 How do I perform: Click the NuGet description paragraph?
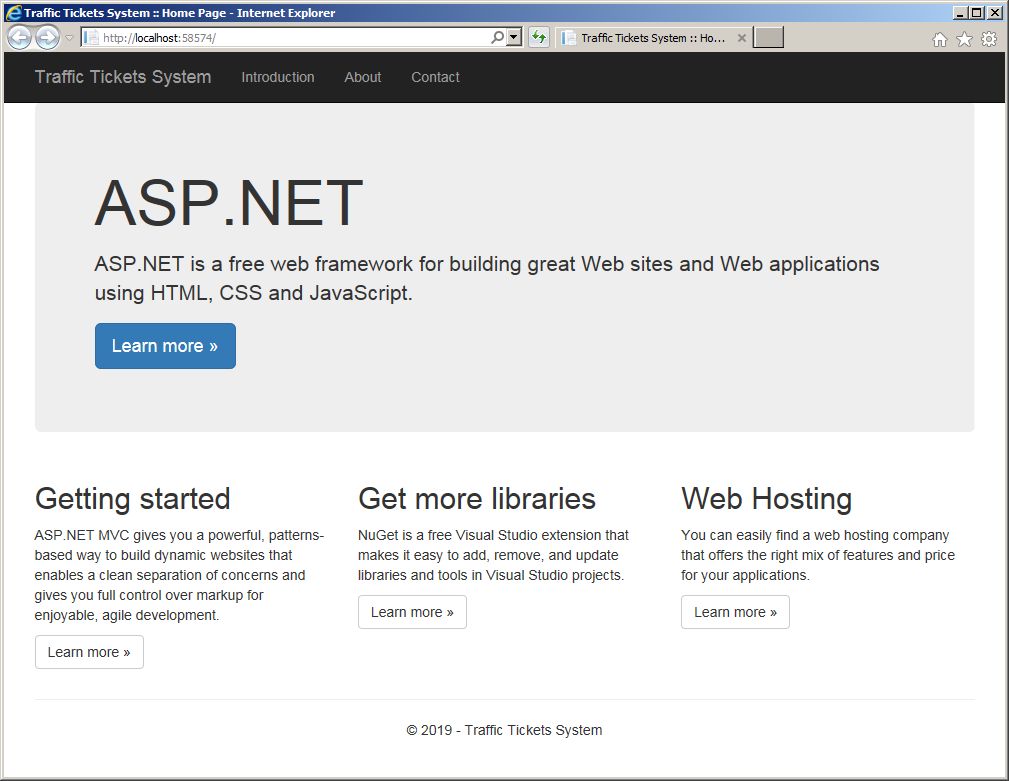click(494, 555)
